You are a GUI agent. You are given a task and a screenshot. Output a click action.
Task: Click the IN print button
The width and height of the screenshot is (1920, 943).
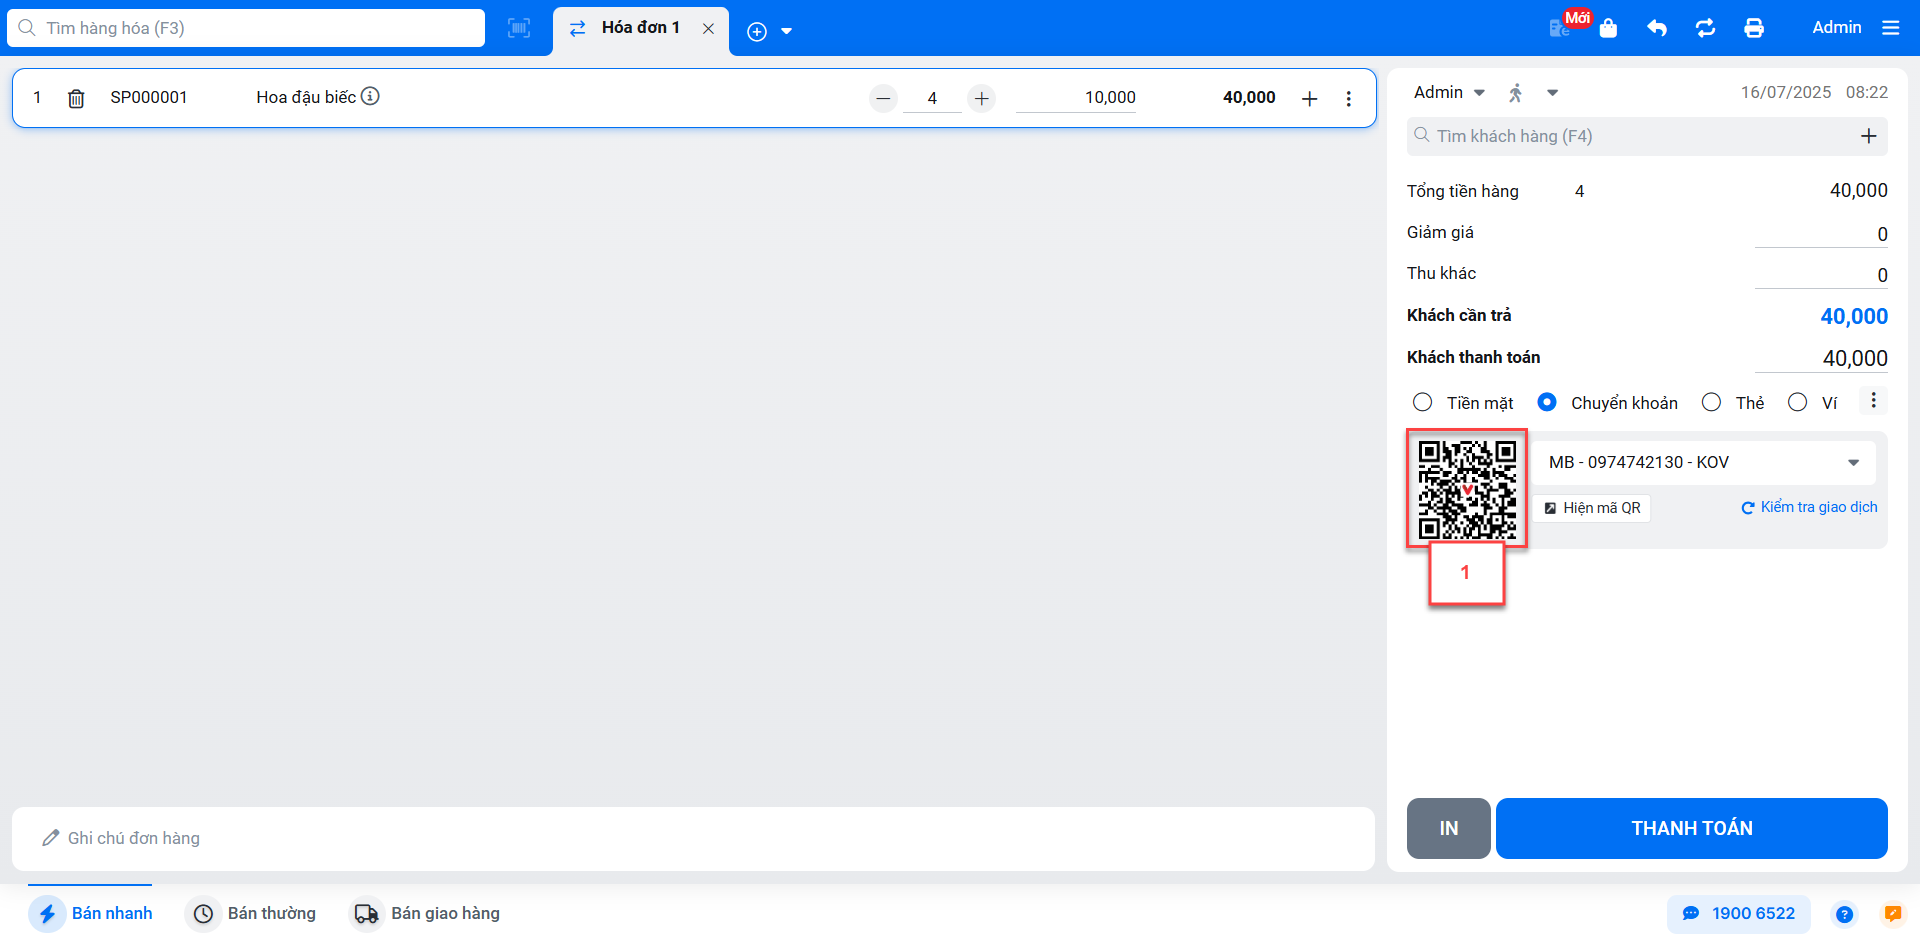(x=1448, y=828)
